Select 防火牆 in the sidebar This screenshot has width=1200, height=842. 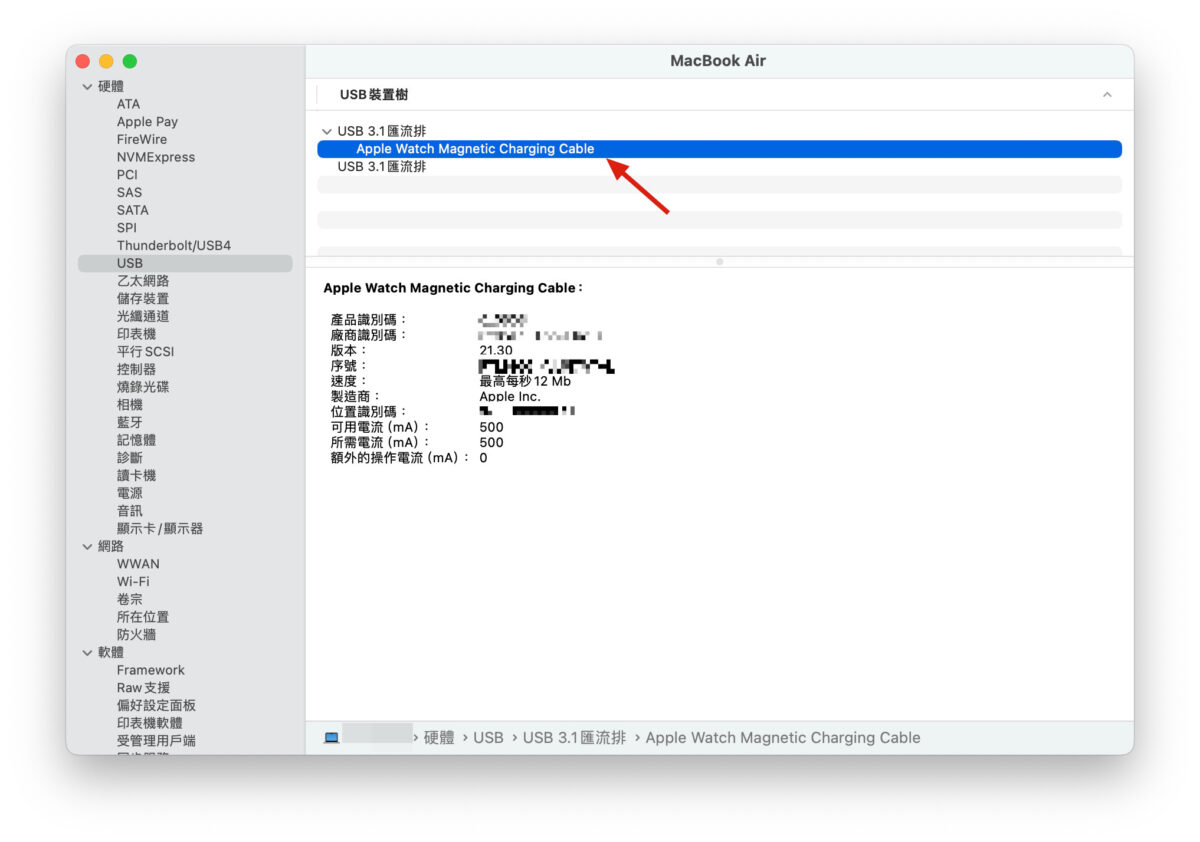tap(136, 635)
